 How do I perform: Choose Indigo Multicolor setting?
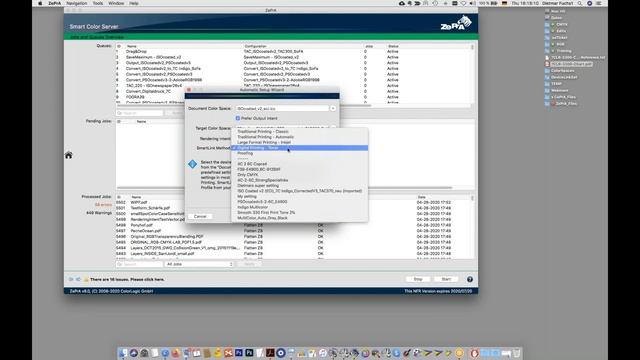pos(253,207)
